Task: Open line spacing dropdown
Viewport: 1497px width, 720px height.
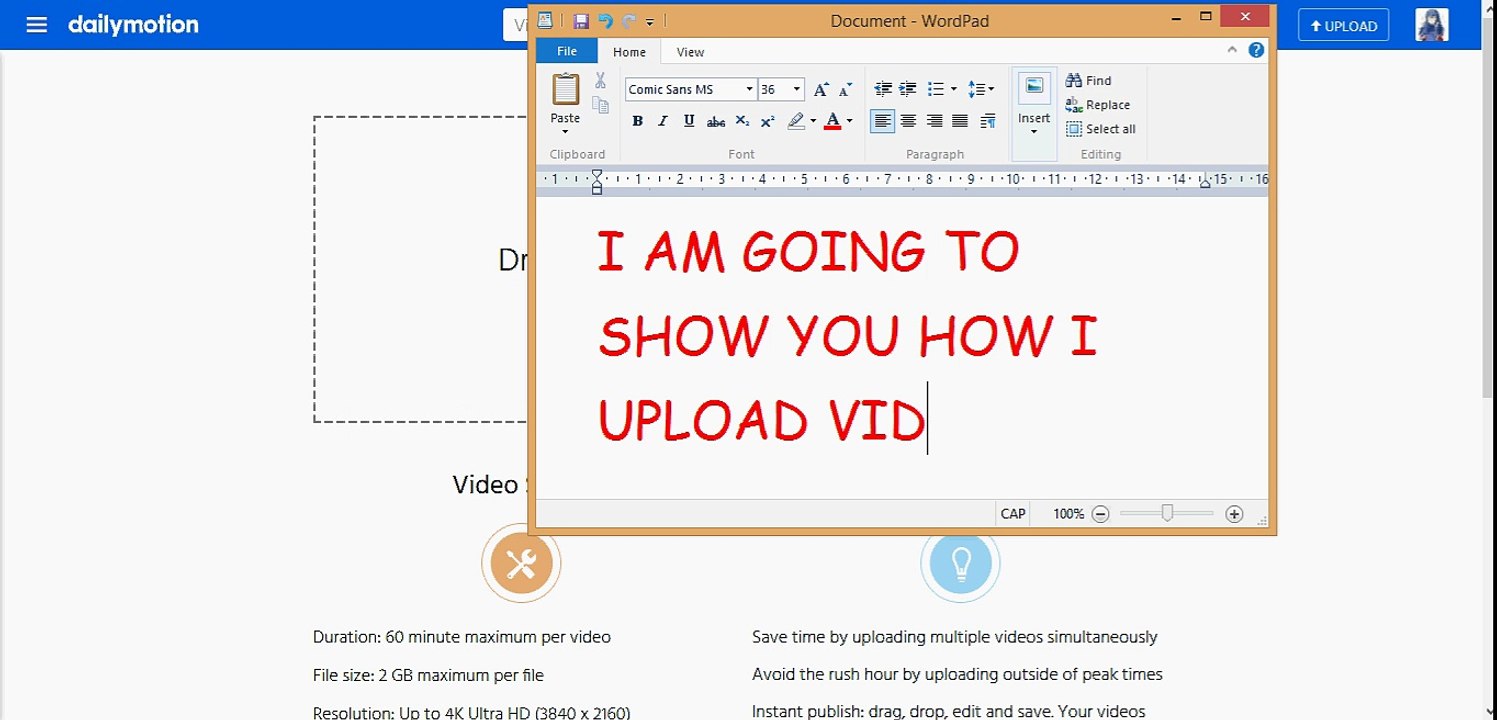Action: [980, 89]
